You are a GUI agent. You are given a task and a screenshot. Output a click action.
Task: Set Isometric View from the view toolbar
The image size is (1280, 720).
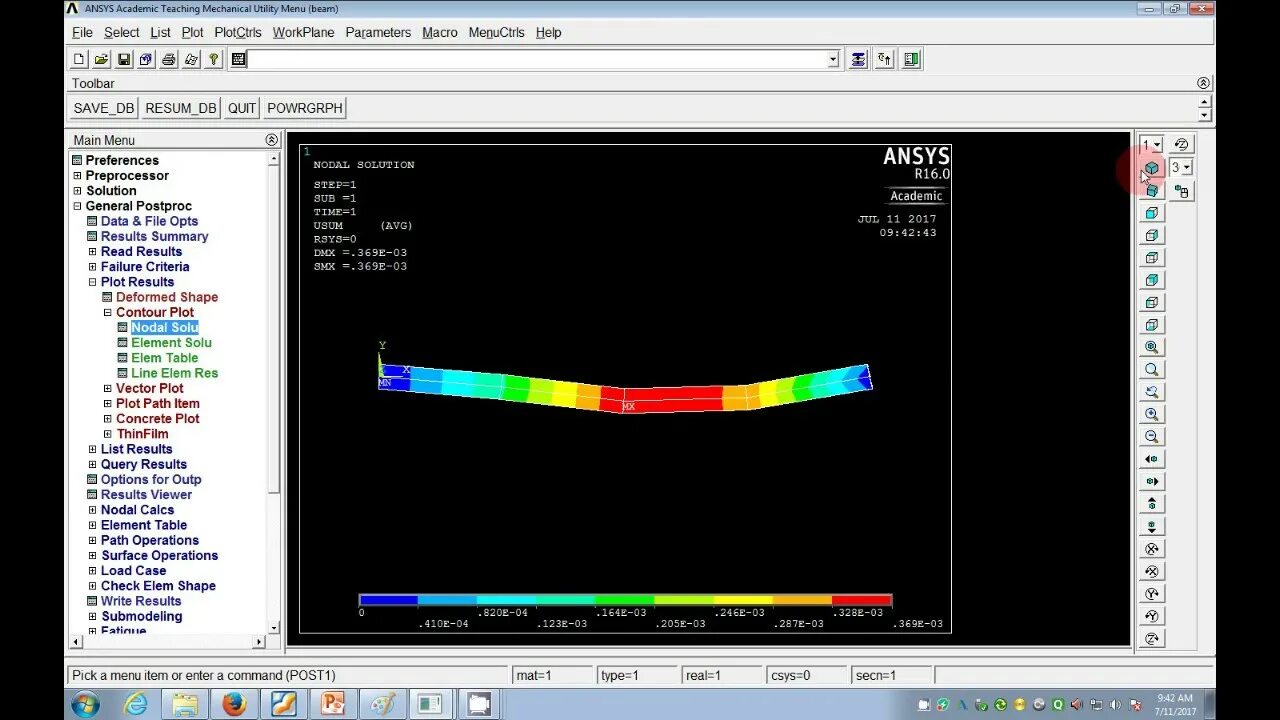[1152, 168]
